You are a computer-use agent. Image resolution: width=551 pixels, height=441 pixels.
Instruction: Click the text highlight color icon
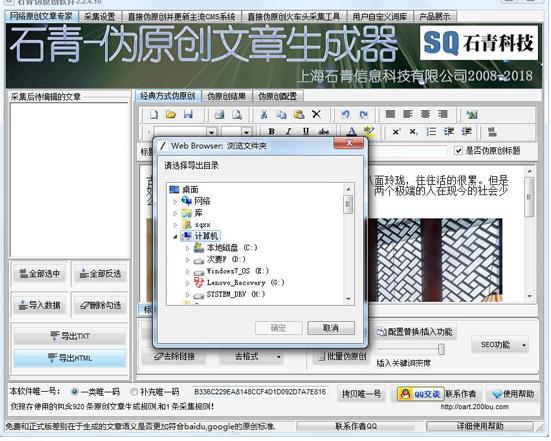(369, 131)
